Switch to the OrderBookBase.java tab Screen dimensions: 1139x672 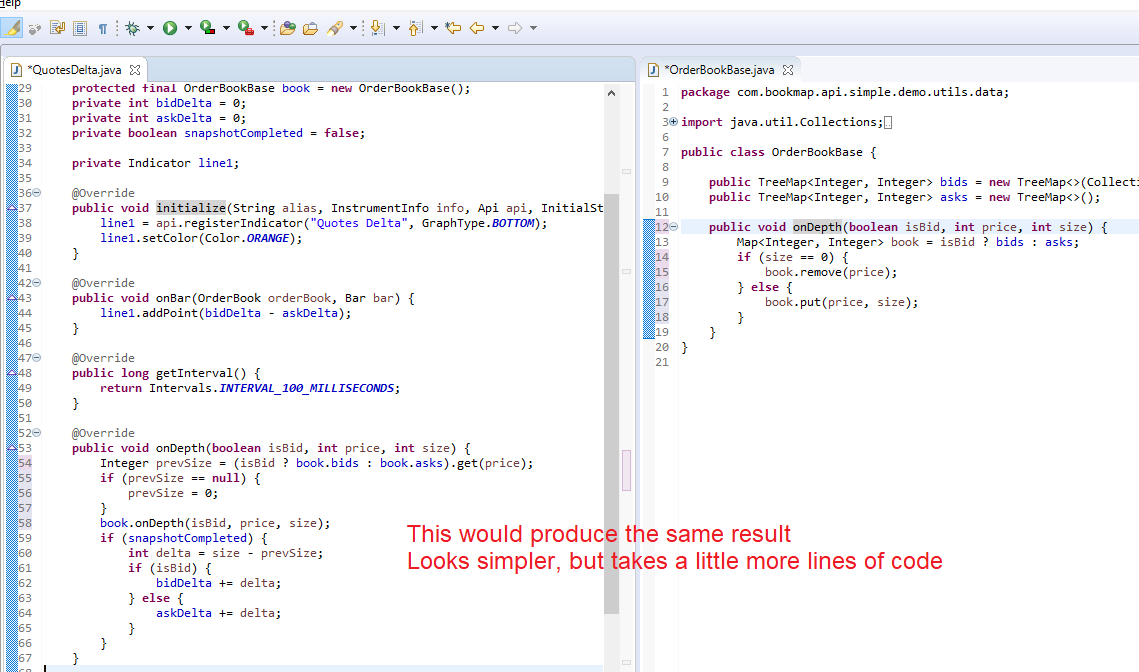(718, 71)
